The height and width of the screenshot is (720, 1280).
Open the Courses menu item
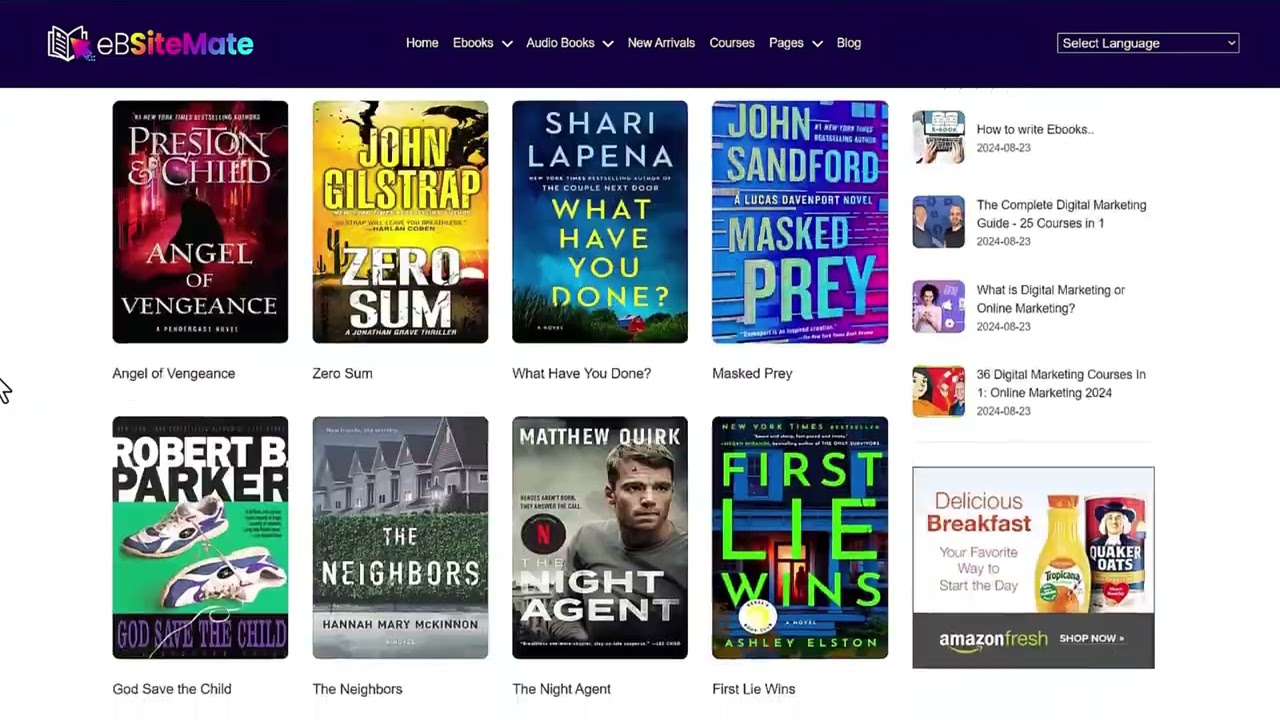tap(732, 43)
